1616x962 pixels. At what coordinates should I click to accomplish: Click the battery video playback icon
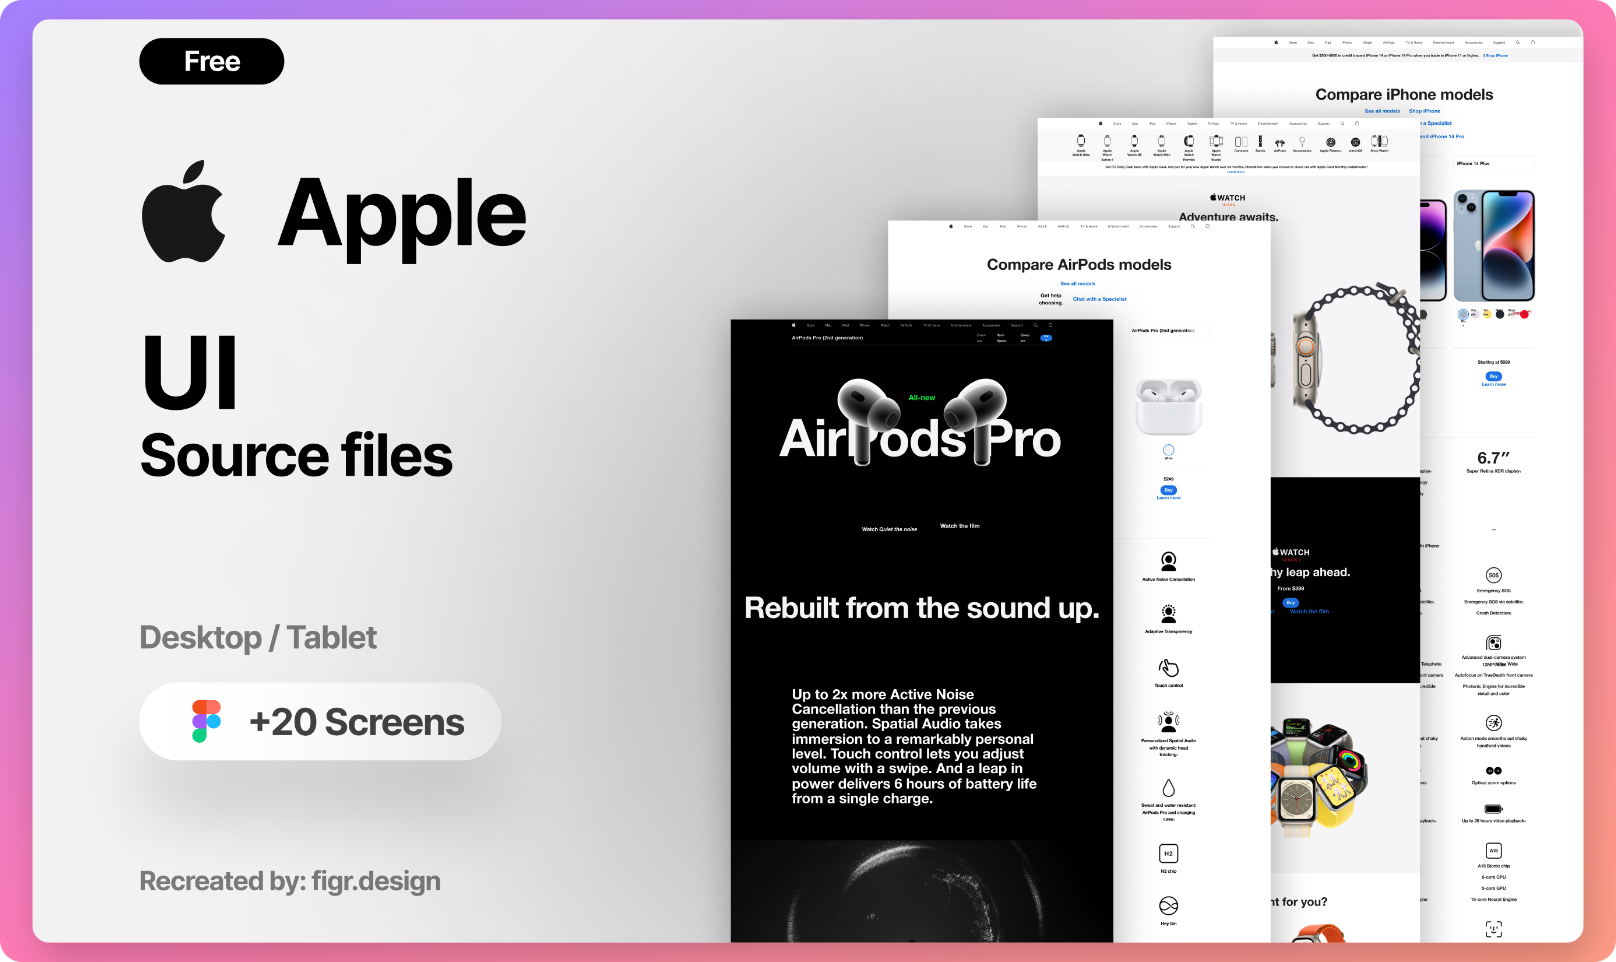[1493, 809]
